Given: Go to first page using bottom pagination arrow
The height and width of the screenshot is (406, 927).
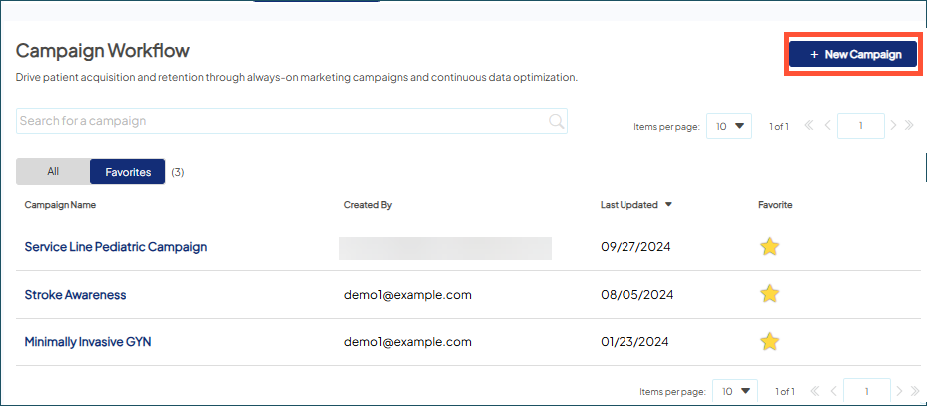Looking at the screenshot, I should (x=815, y=391).
